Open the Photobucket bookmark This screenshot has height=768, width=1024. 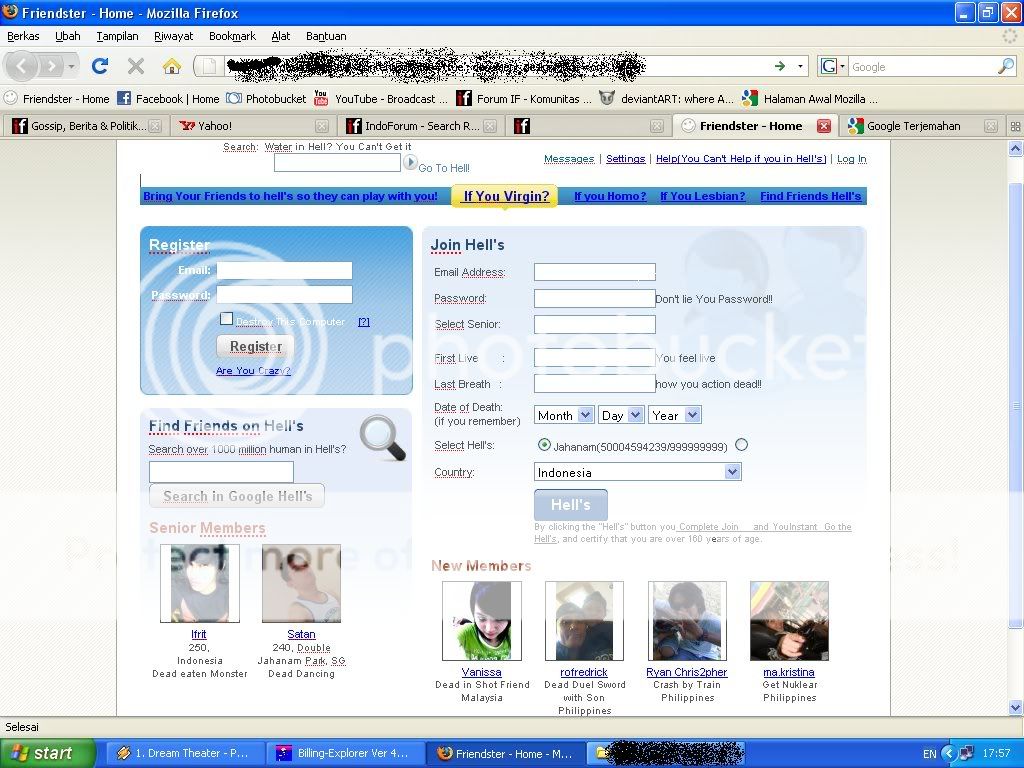266,99
